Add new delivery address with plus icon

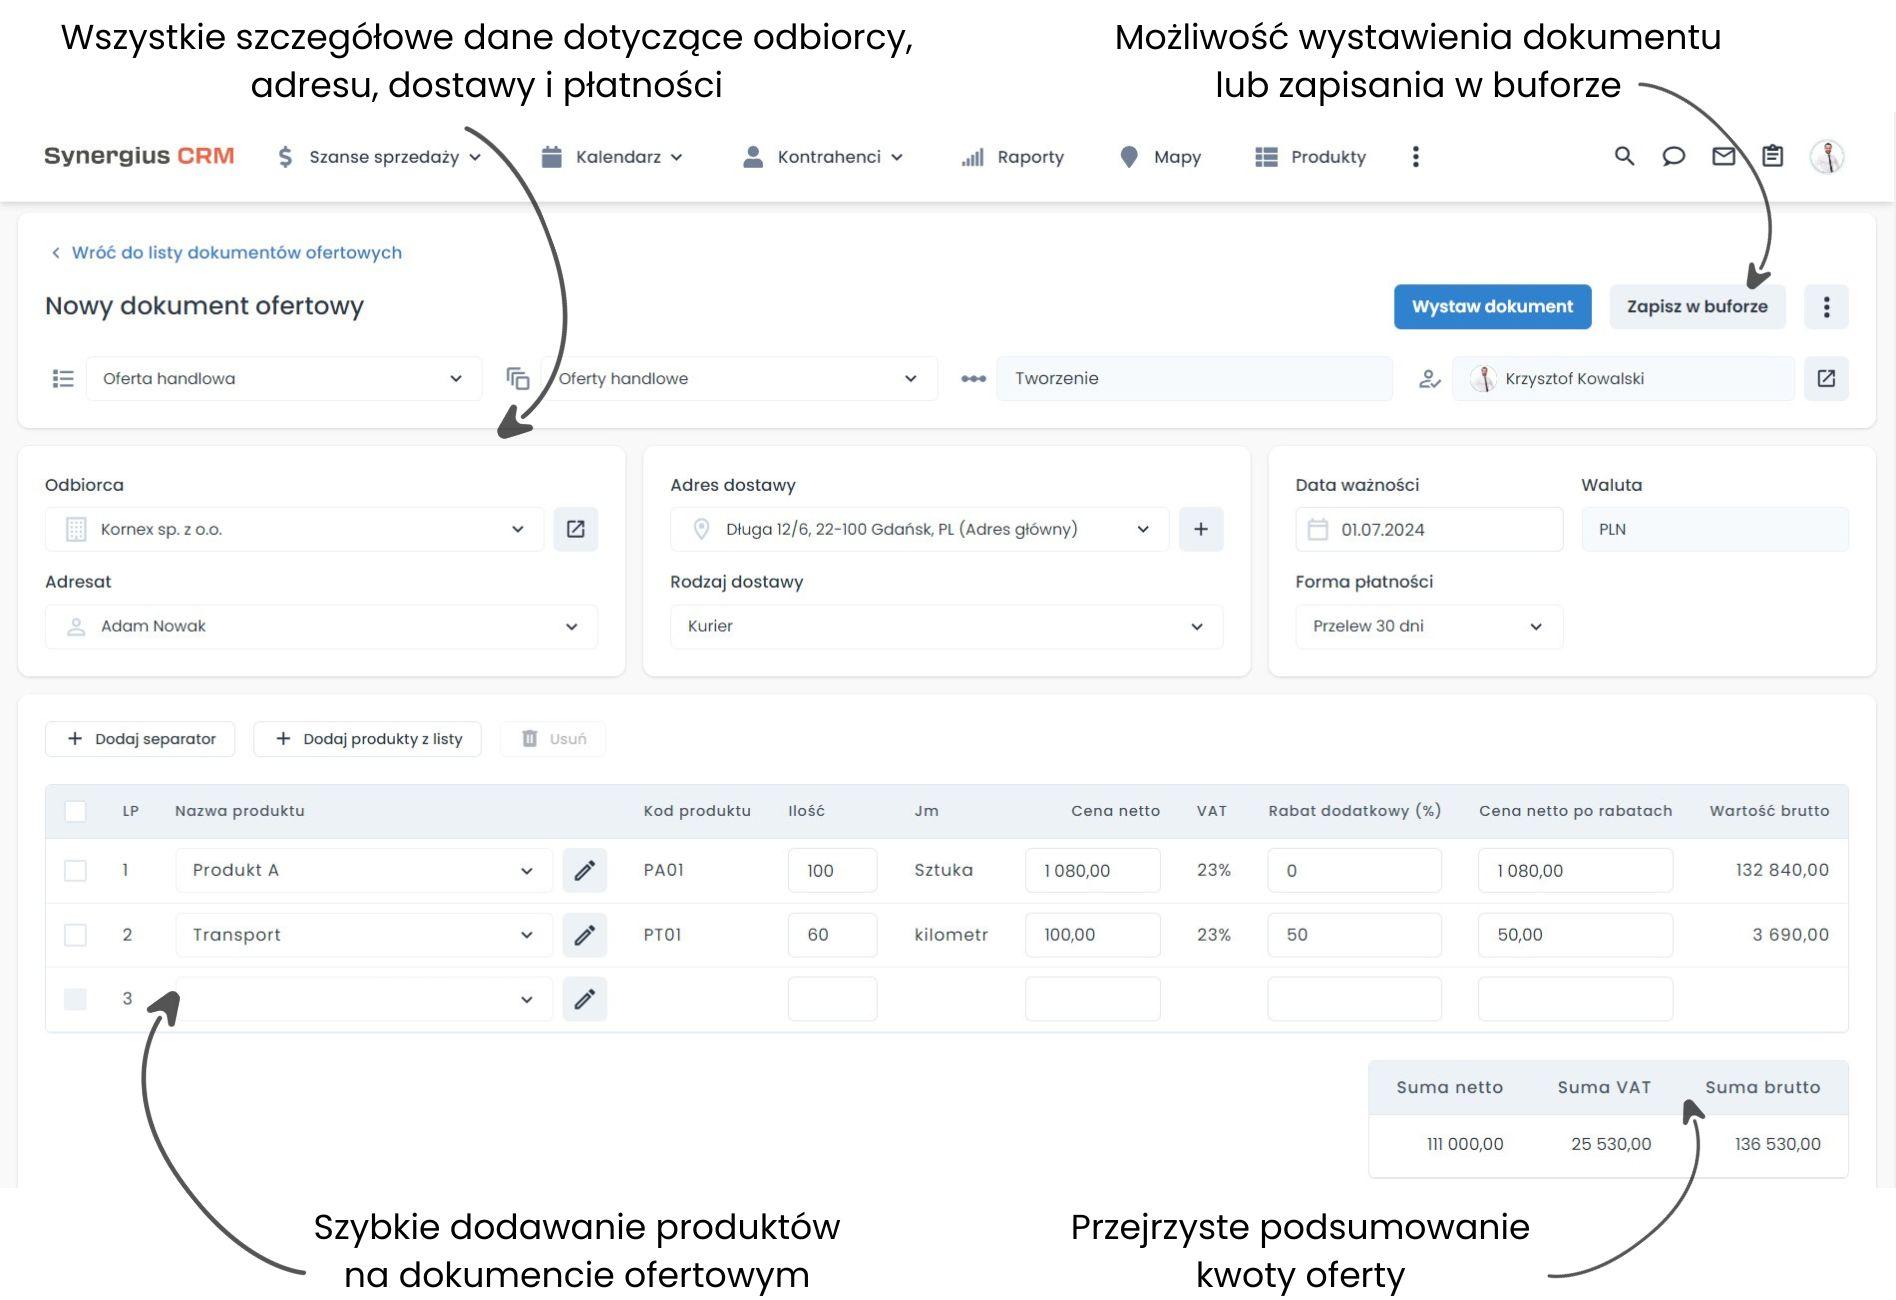(1200, 528)
